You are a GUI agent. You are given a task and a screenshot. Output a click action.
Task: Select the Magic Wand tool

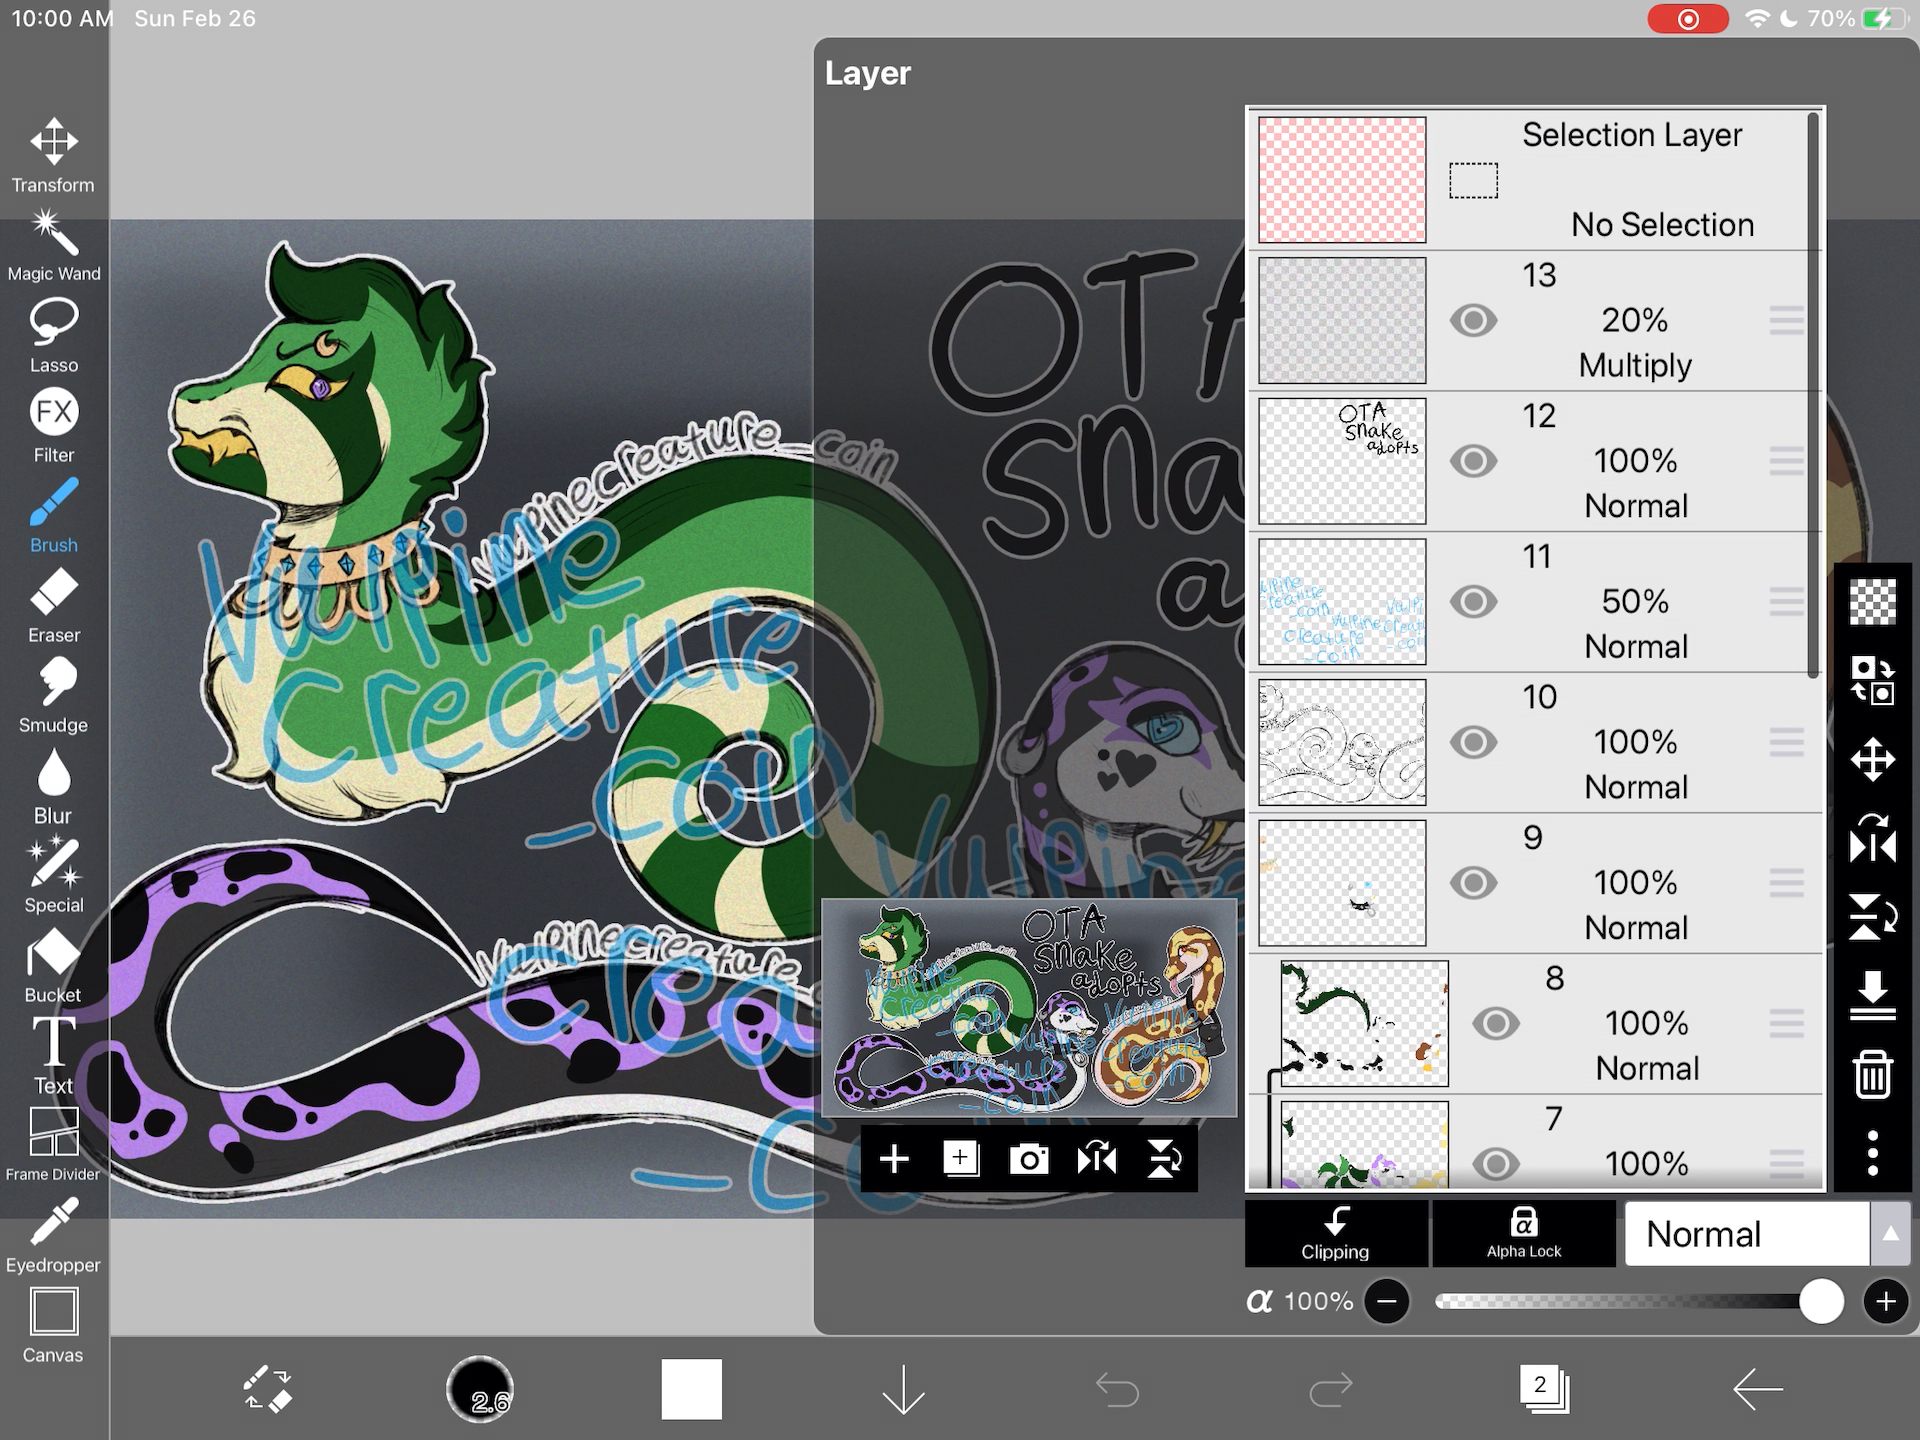click(54, 245)
